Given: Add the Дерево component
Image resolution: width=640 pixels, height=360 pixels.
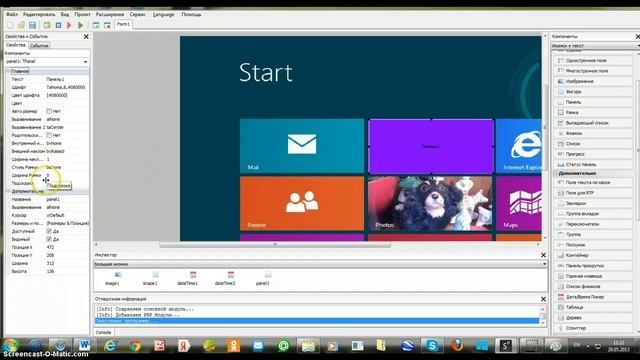Looking at the screenshot, I should (x=593, y=318).
